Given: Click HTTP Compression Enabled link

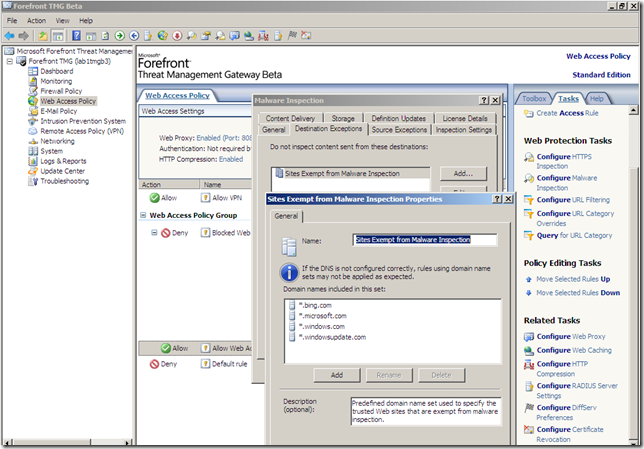Looking at the screenshot, I should 231,159.
